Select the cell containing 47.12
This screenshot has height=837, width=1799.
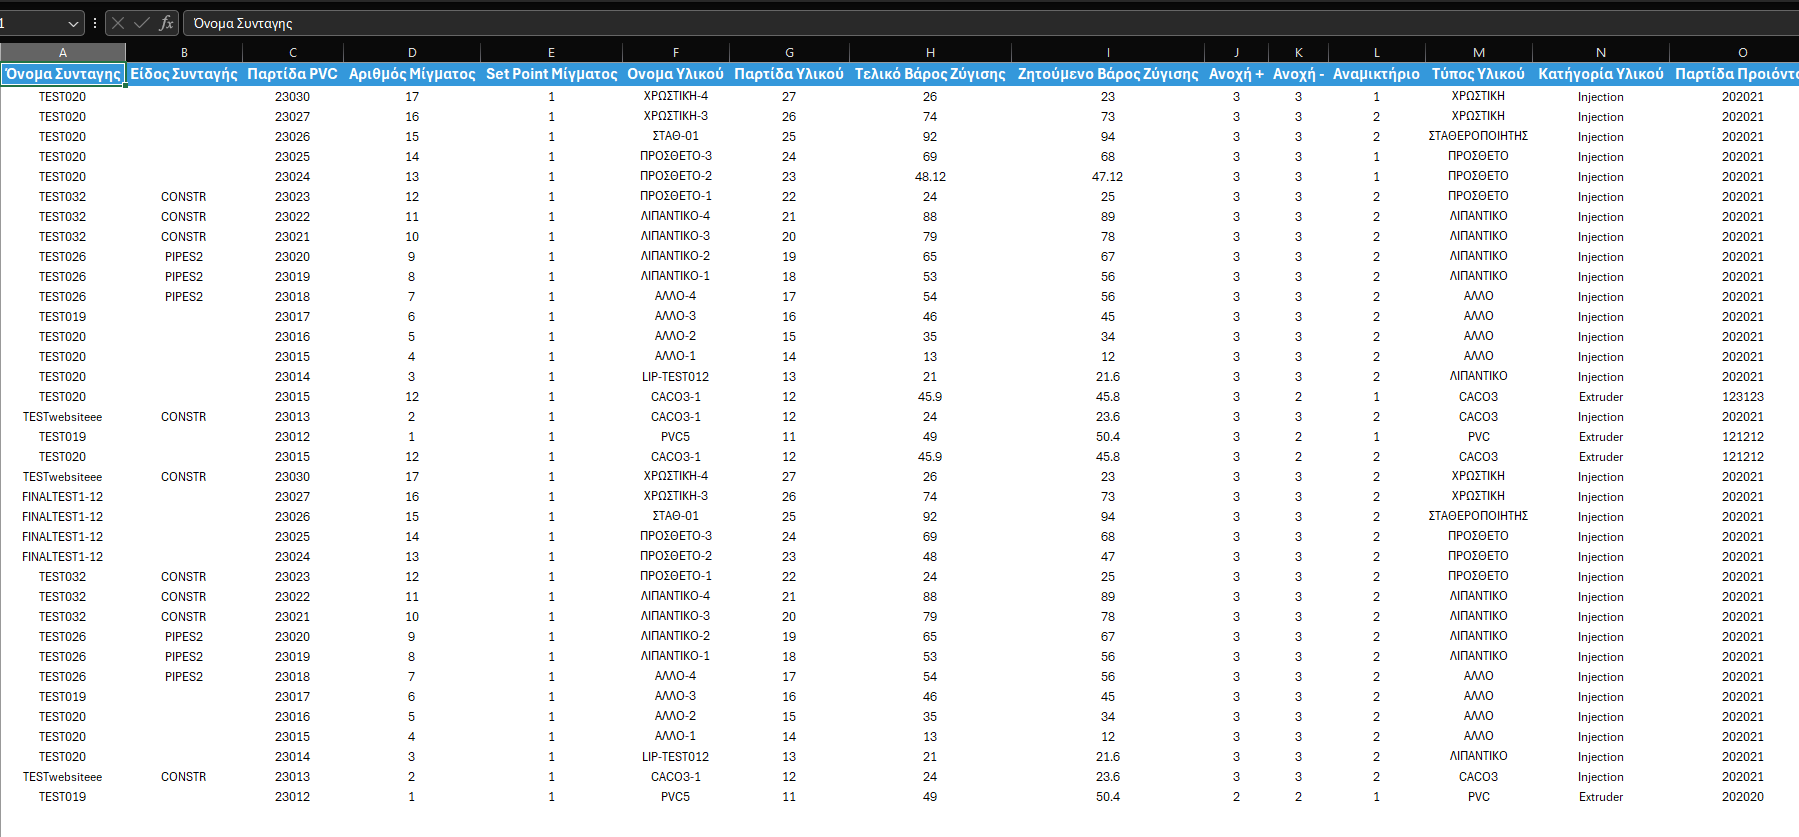tap(1108, 177)
